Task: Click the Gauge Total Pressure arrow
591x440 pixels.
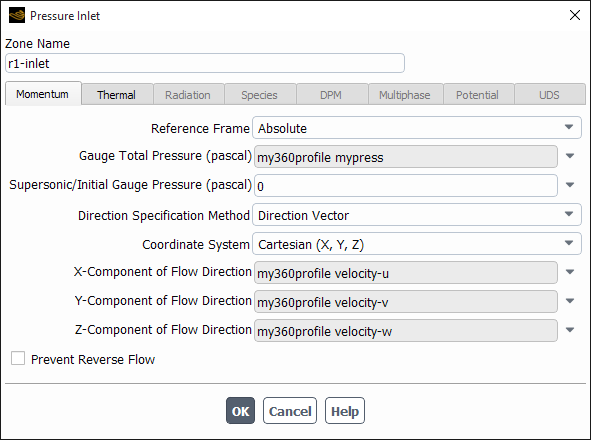Action: [570, 156]
